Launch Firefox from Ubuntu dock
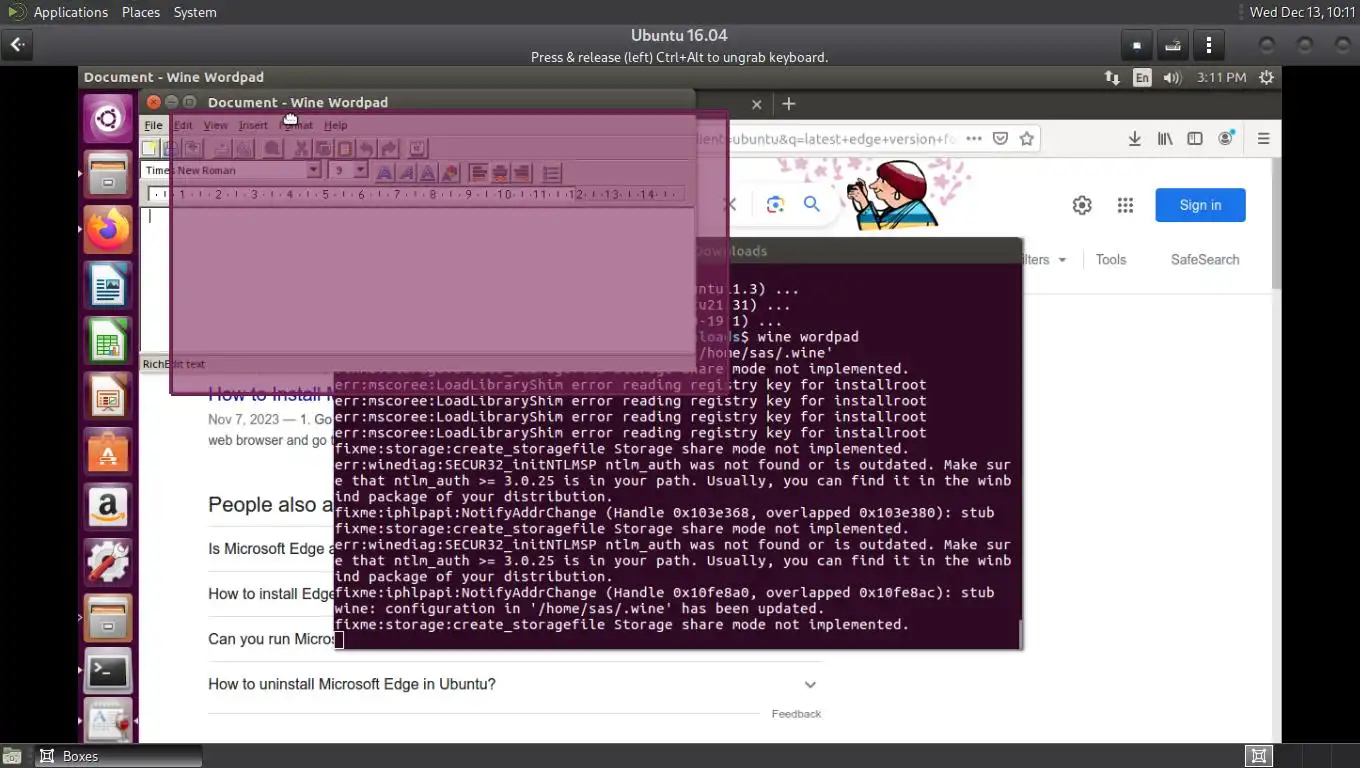 point(108,230)
